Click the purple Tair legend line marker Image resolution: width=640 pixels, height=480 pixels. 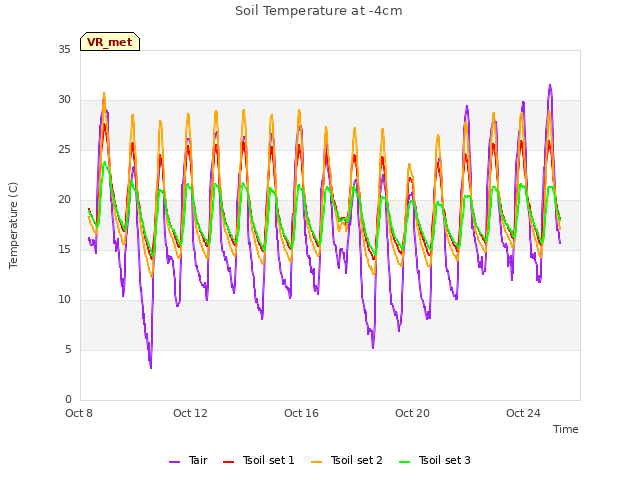pos(175,462)
